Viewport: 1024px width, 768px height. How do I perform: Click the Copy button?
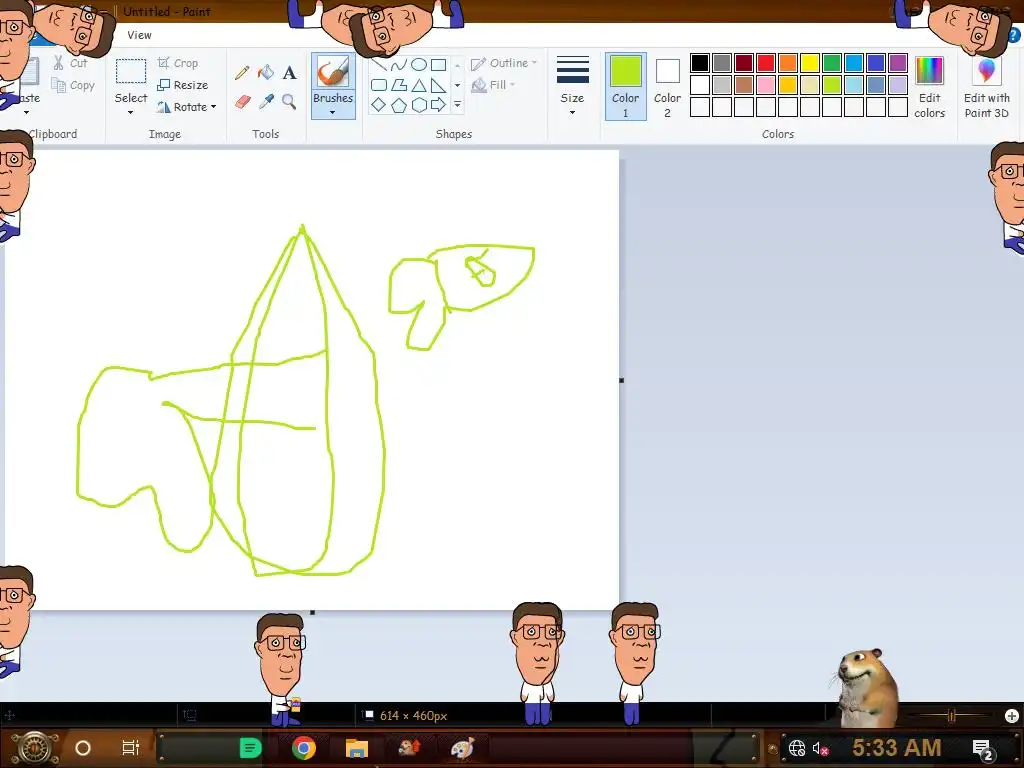coord(73,85)
